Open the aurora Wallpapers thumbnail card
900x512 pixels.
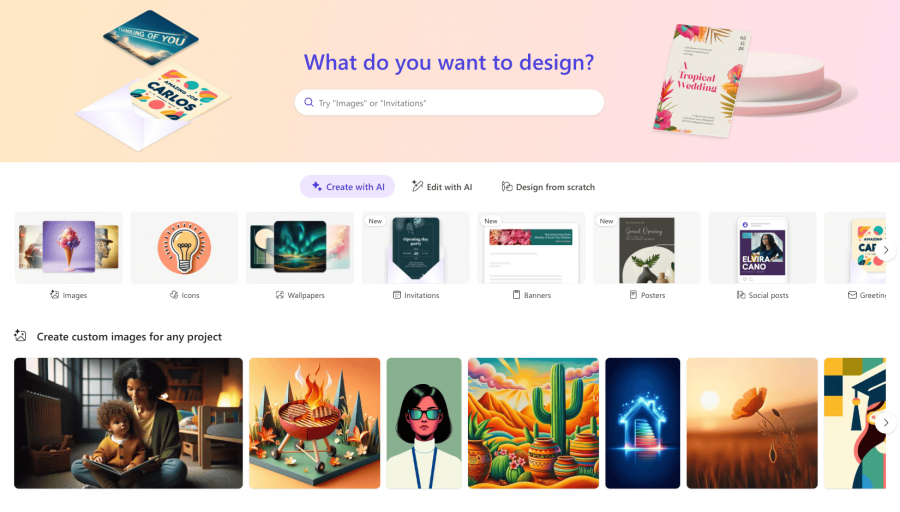pos(300,247)
